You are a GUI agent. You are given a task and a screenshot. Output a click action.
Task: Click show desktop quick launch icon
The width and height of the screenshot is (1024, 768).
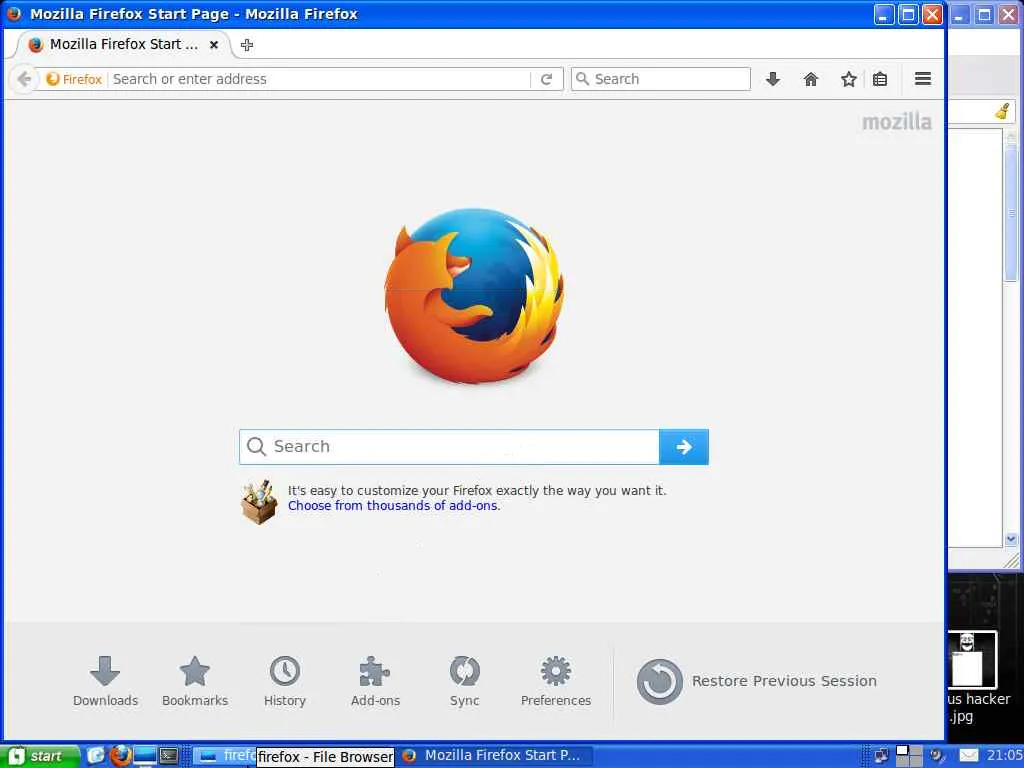point(145,756)
